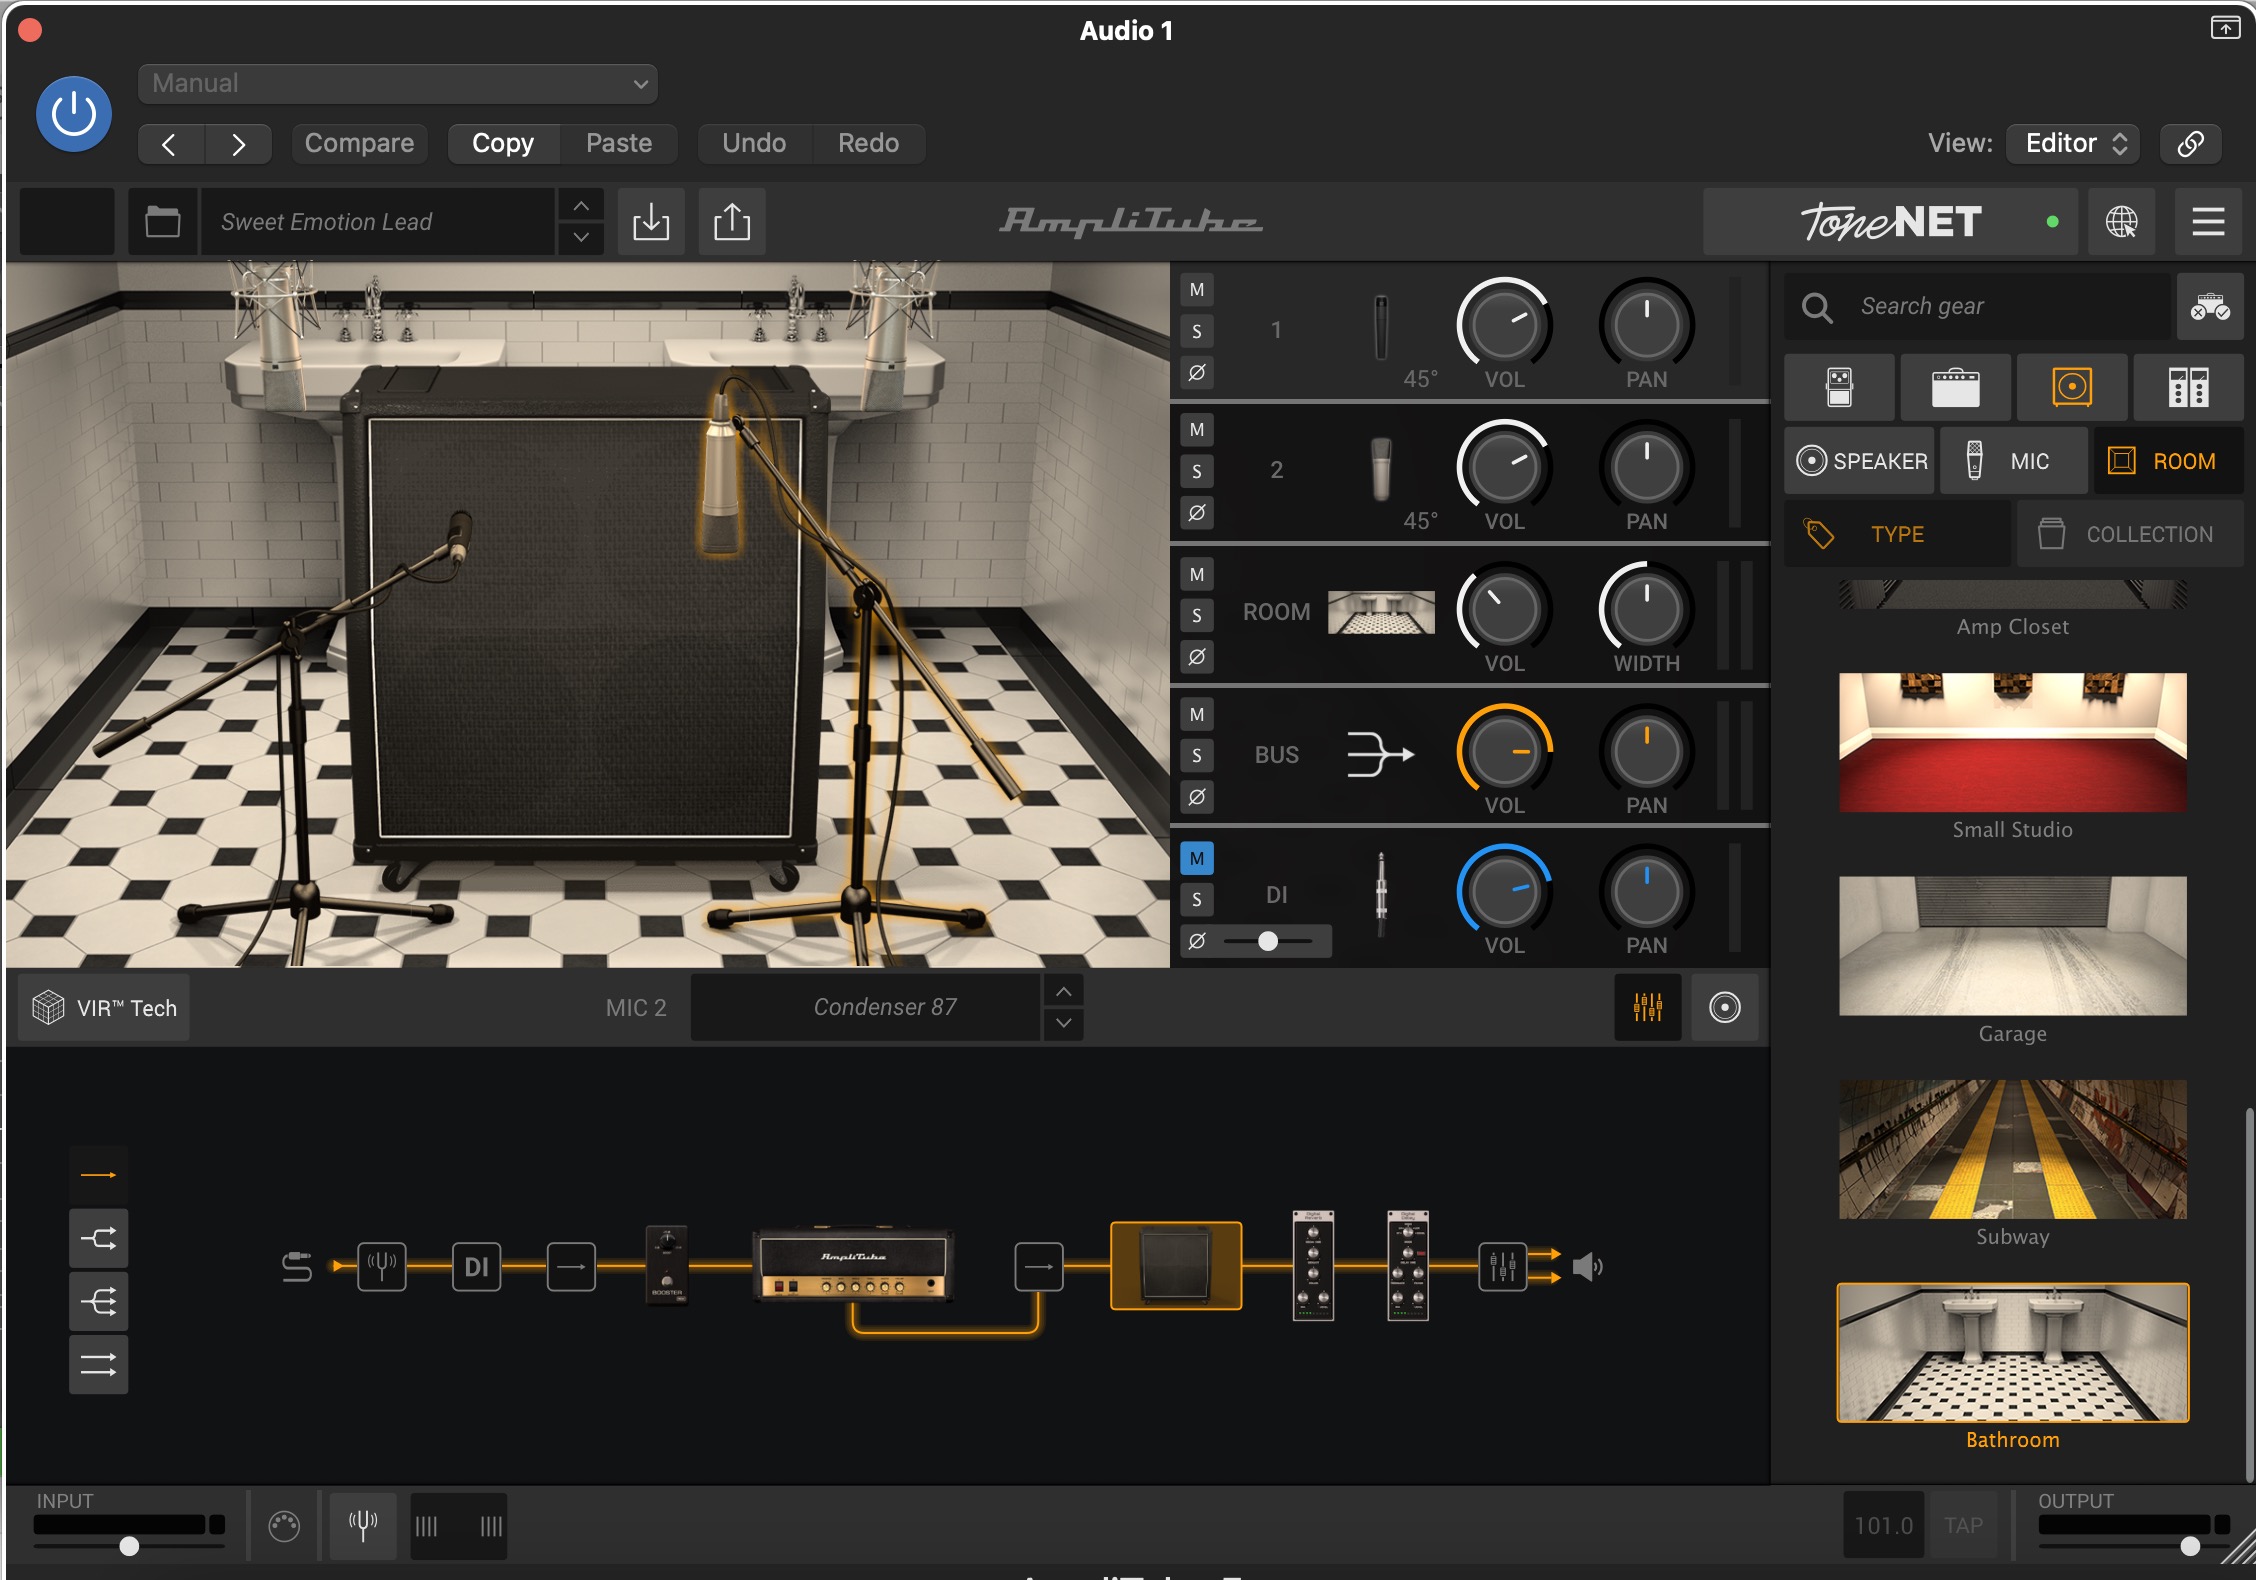Mute the ROOM channel
Image resolution: width=2256 pixels, height=1580 pixels.
pyautogui.click(x=1197, y=574)
